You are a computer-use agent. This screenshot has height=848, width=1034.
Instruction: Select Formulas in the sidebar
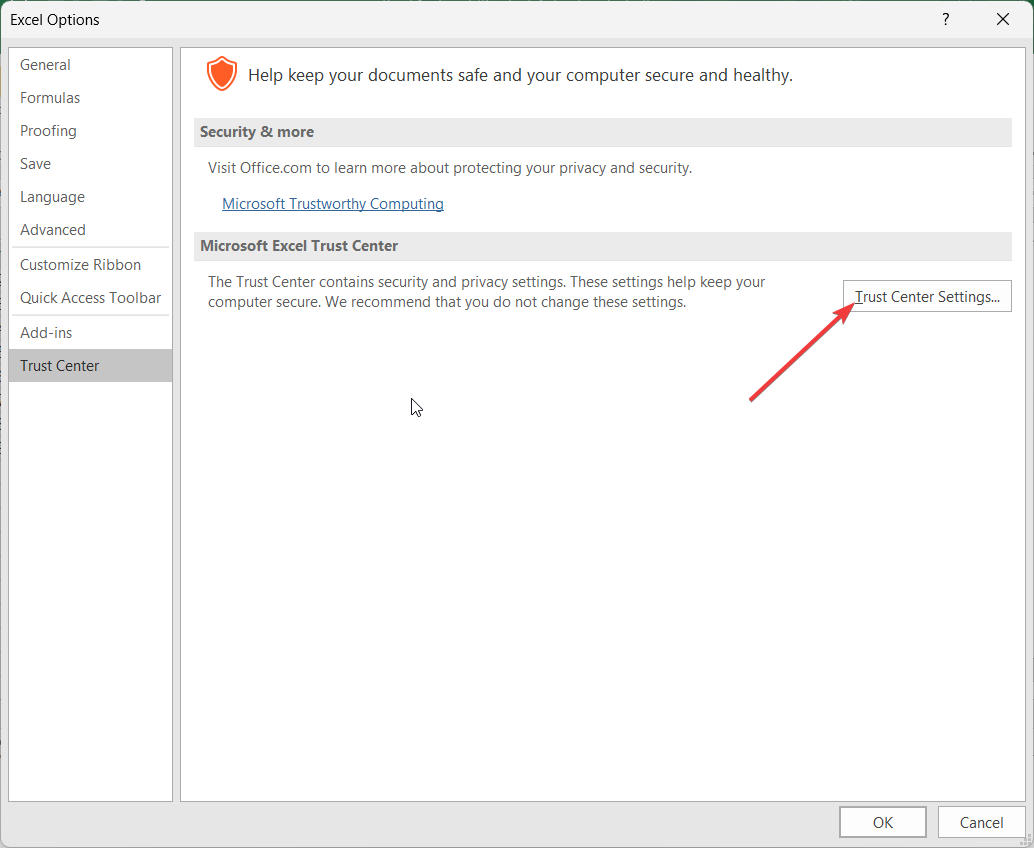click(x=90, y=98)
